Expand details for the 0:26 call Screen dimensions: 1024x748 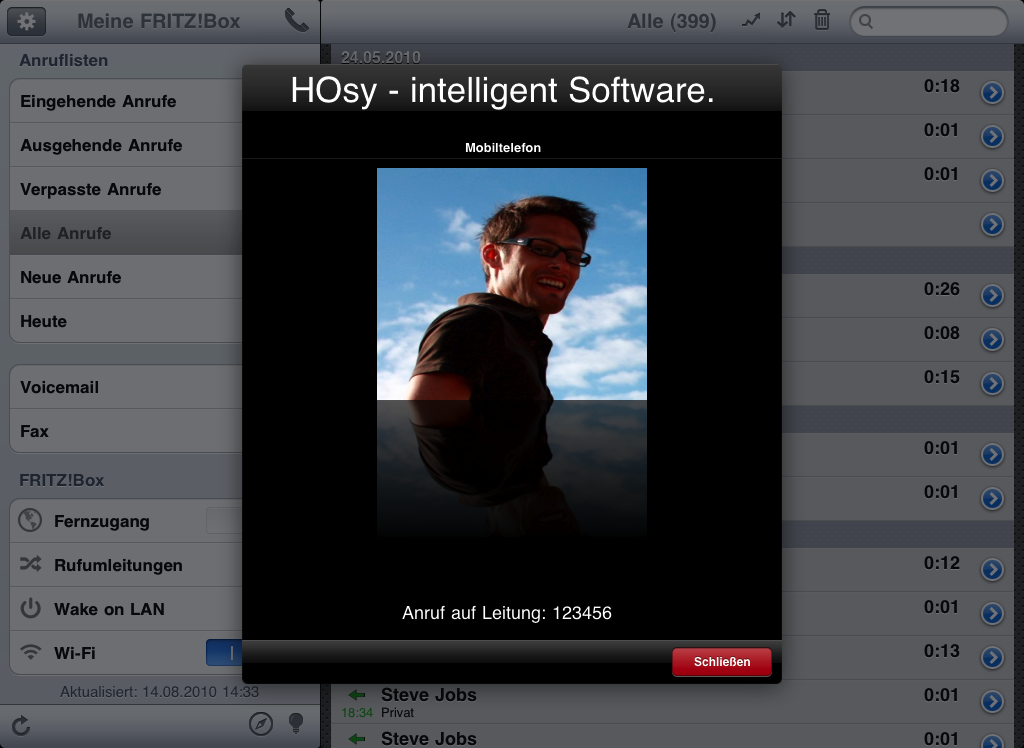tap(991, 296)
